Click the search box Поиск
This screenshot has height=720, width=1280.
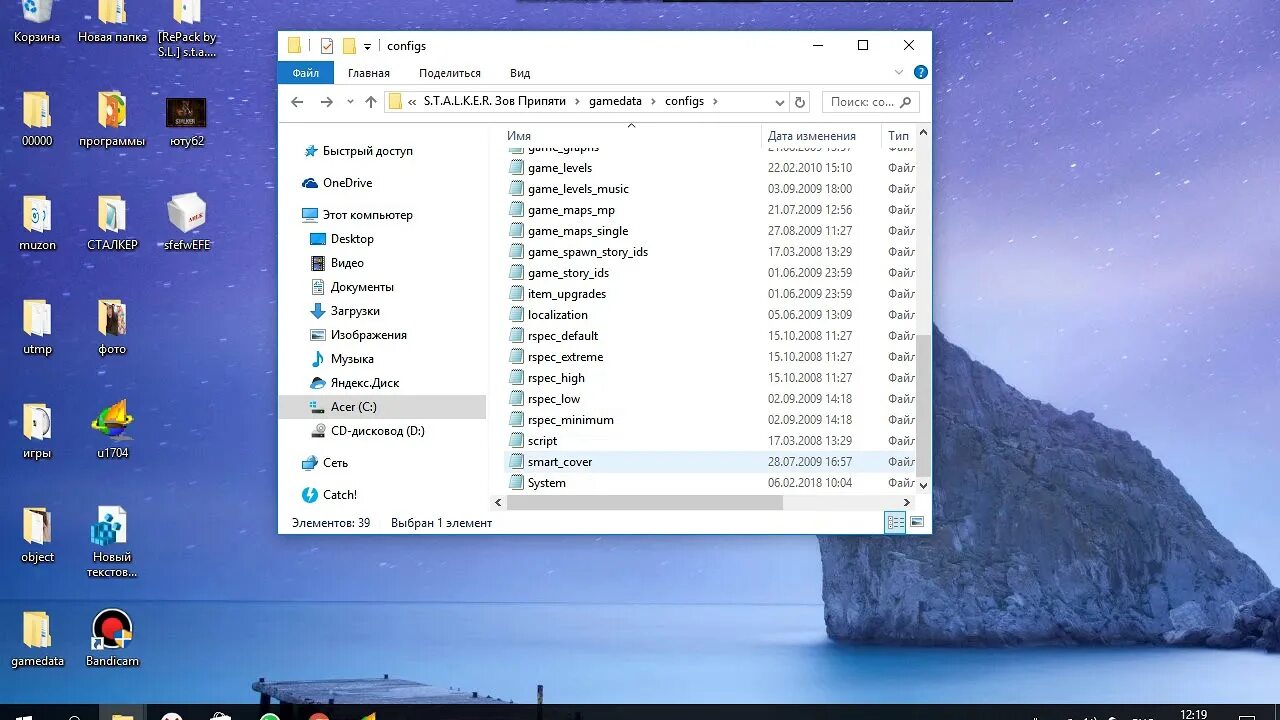click(870, 102)
